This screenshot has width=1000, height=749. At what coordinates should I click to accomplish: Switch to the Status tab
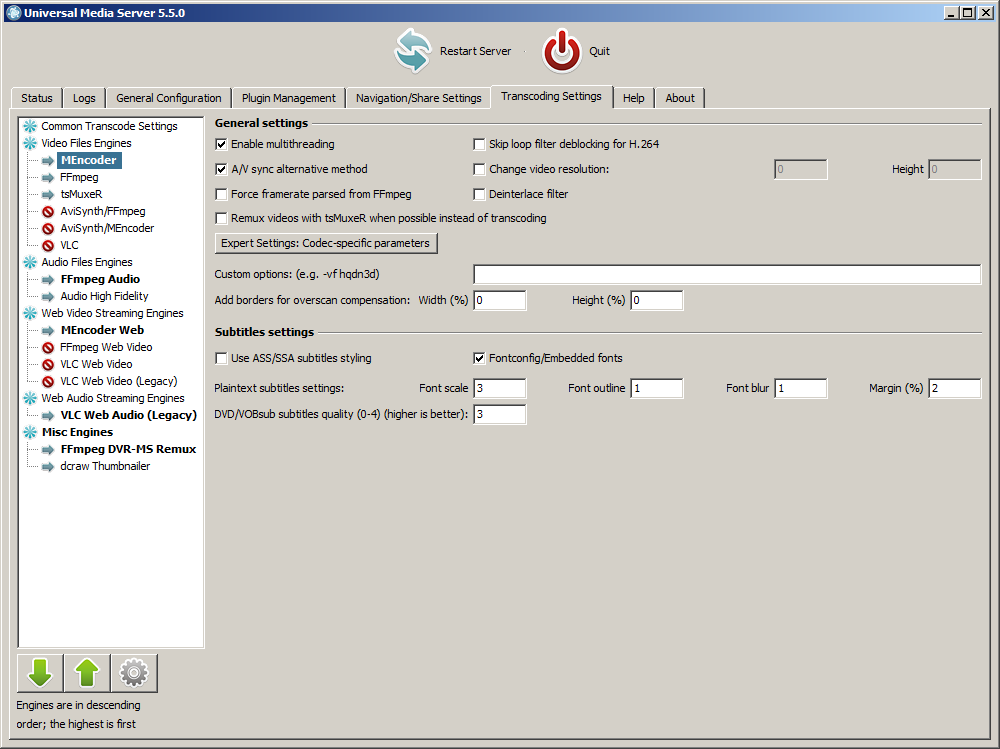click(x=36, y=98)
